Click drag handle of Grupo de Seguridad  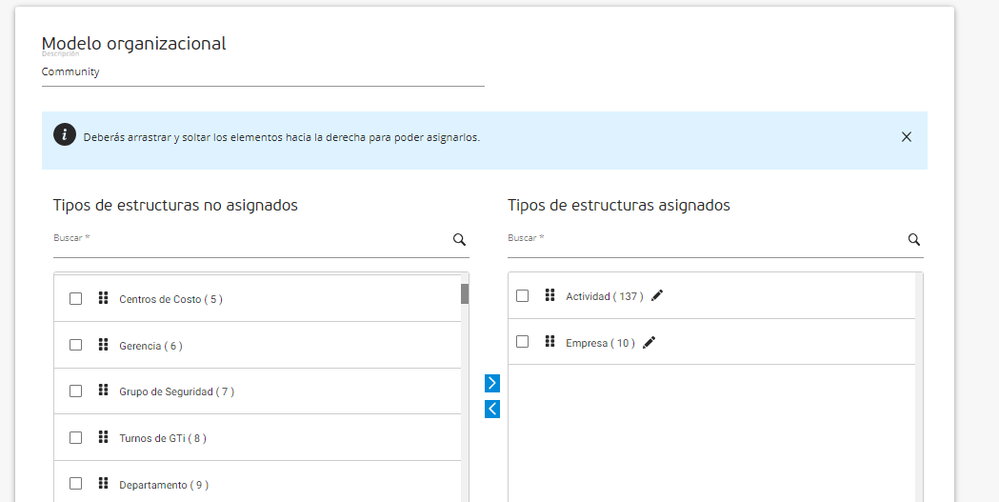pos(103,391)
